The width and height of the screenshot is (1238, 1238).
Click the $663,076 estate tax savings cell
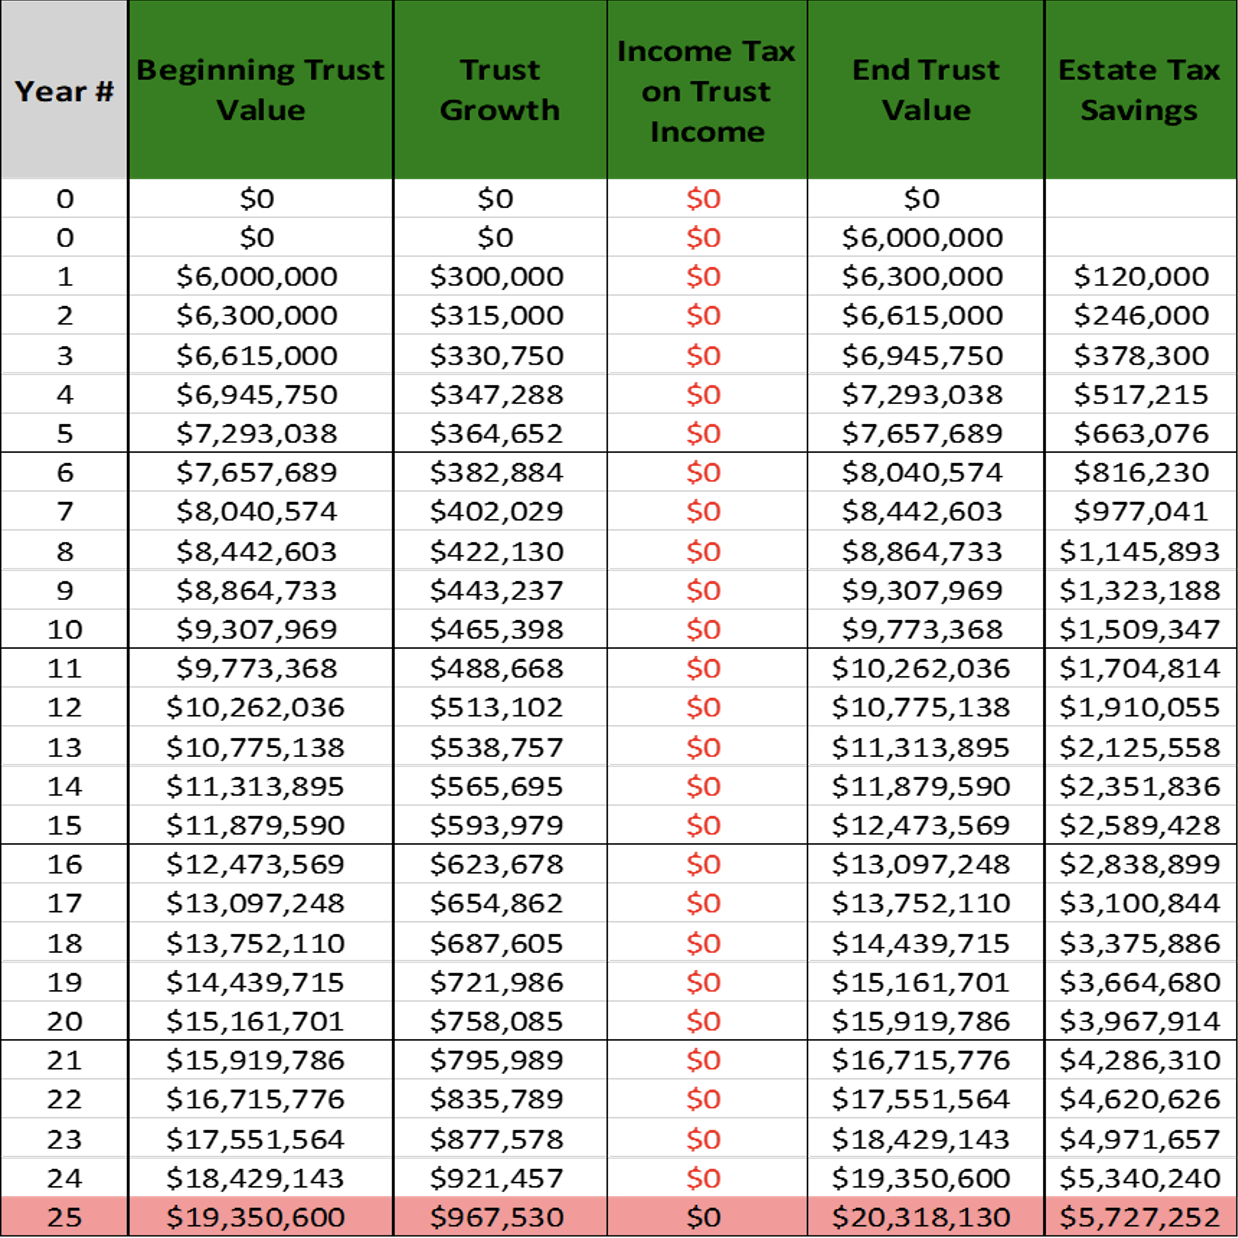click(1141, 434)
